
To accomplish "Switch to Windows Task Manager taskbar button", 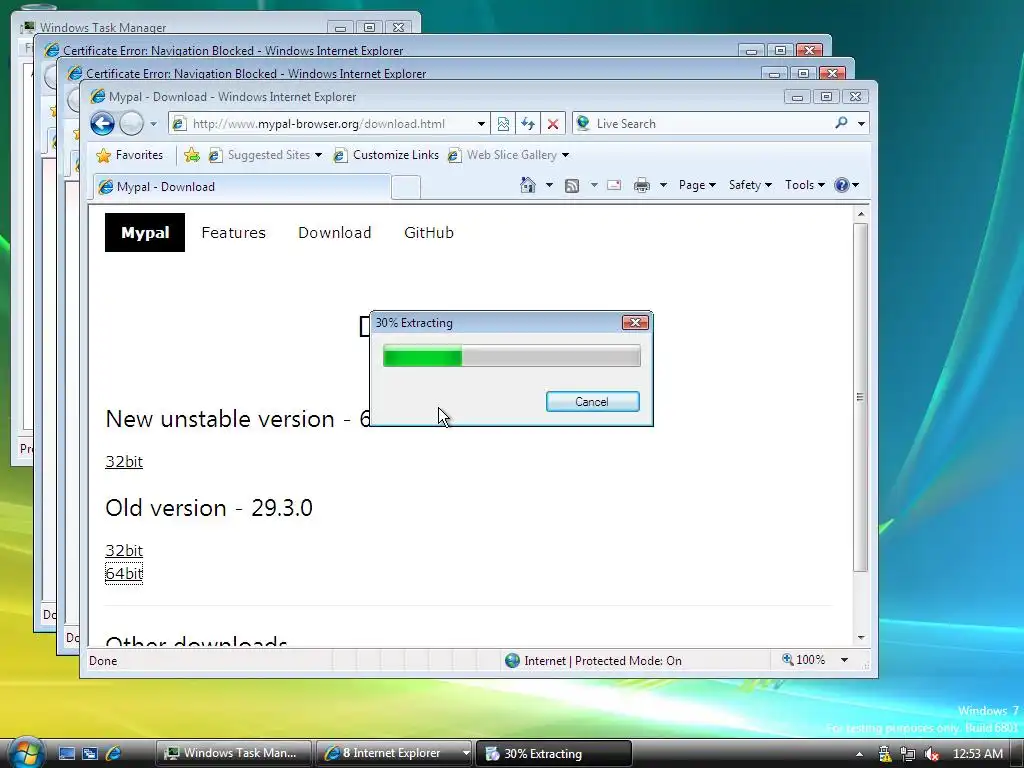I will pos(234,753).
